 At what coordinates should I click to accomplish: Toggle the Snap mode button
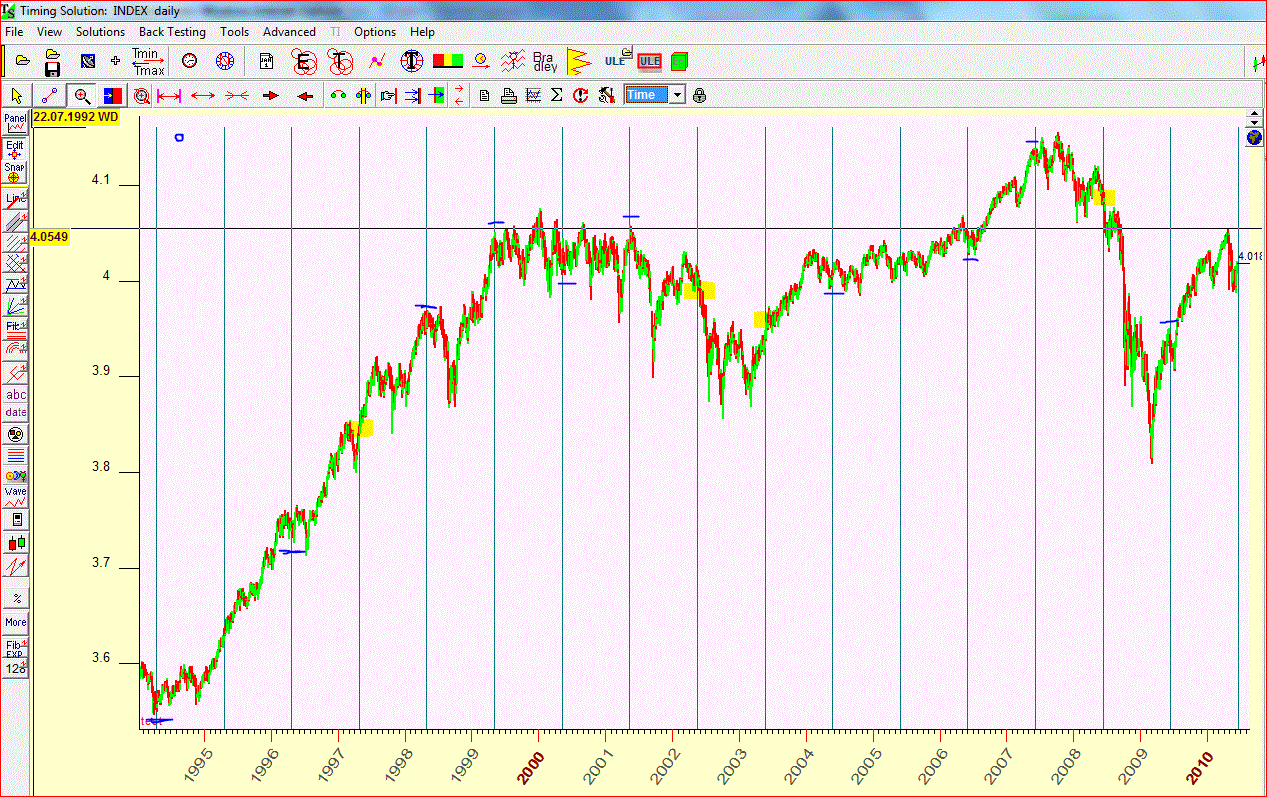pos(15,174)
